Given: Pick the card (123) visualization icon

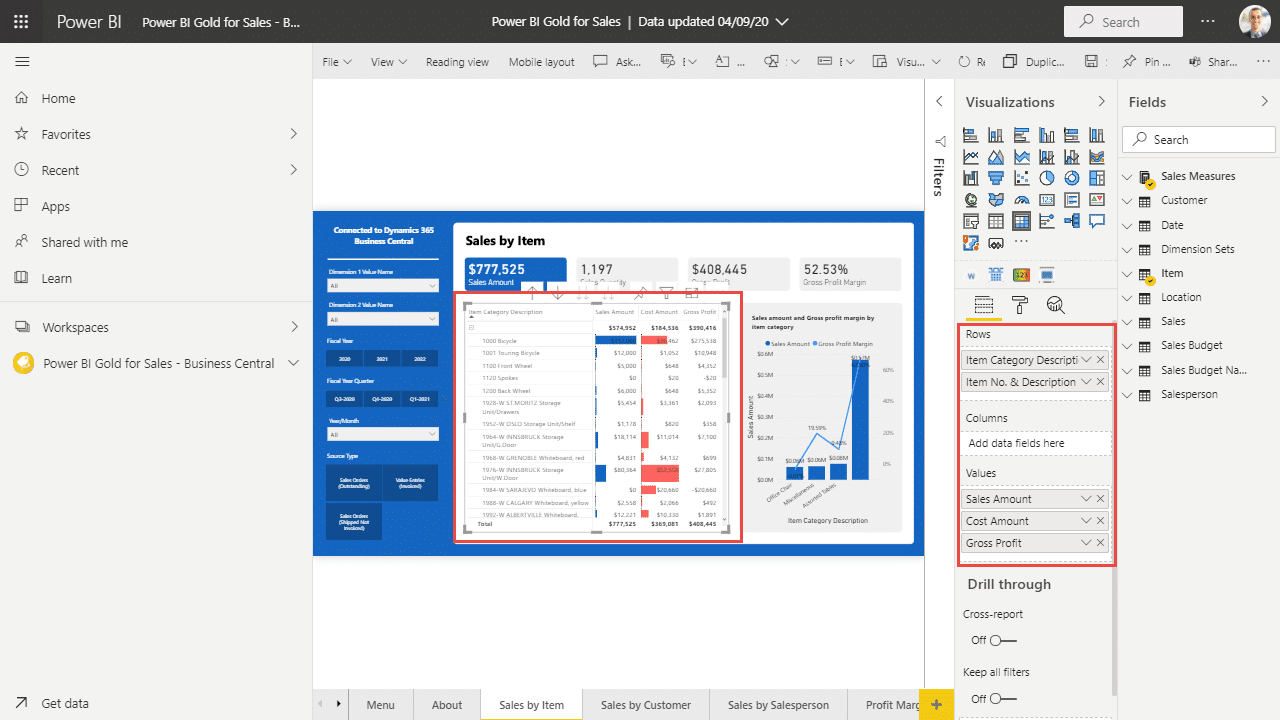Looking at the screenshot, I should pyautogui.click(x=1047, y=200).
